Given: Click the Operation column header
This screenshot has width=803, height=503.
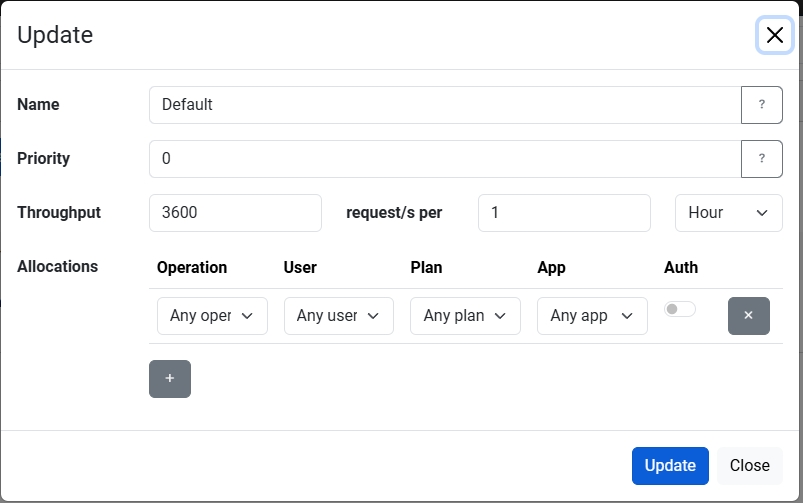Looking at the screenshot, I should tap(192, 267).
